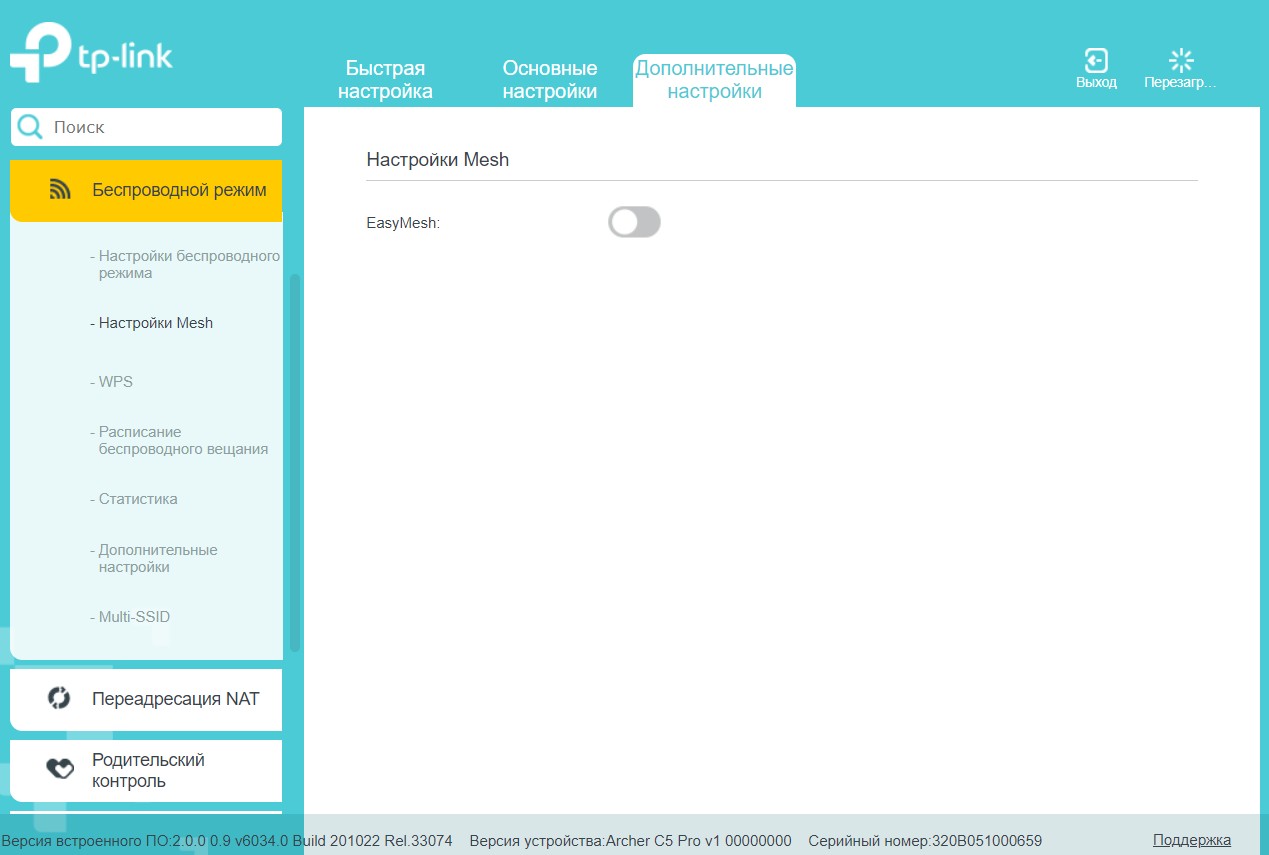Viewport: 1269px width, 855px height.
Task: Open the Multi-SSID sidebar item
Action: (x=134, y=617)
